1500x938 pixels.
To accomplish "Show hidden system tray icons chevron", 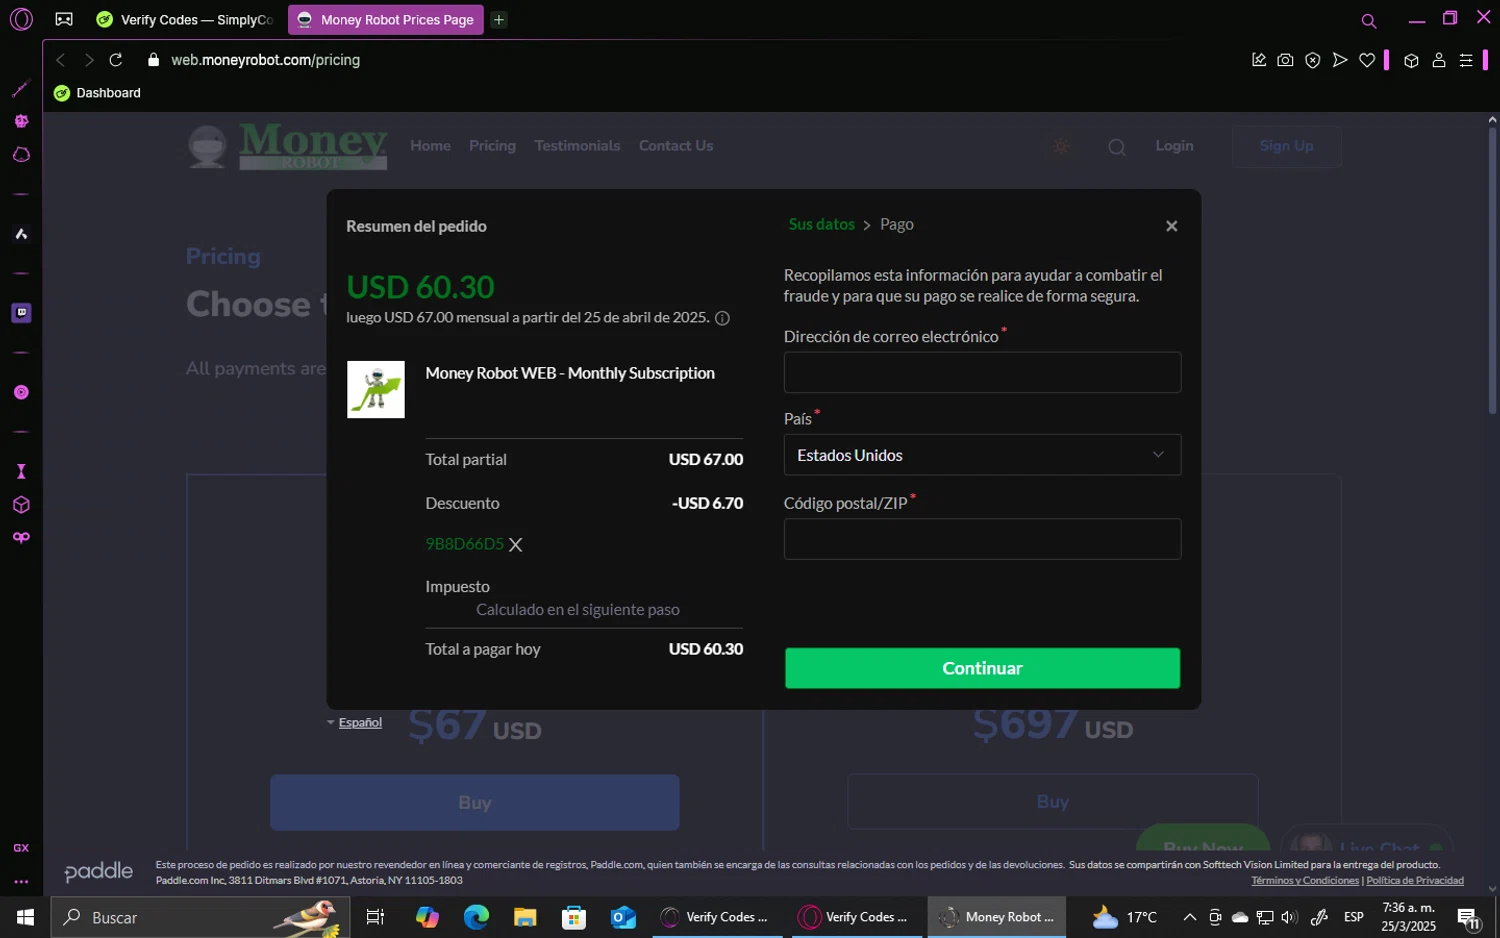I will 1189,917.
